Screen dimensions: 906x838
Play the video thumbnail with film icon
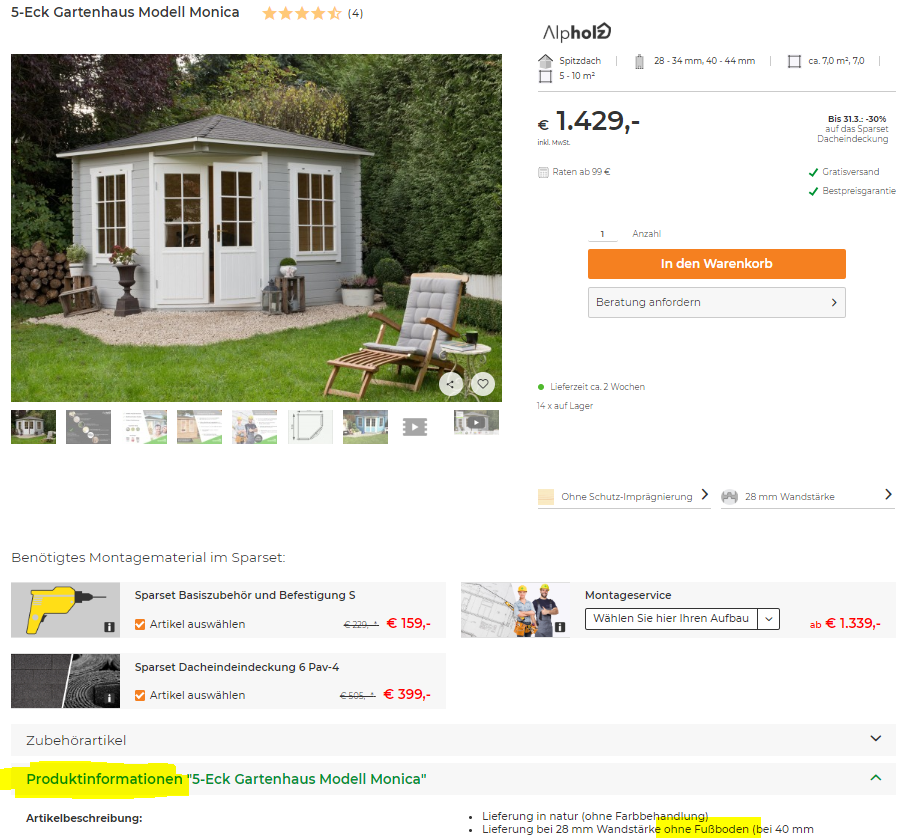(415, 427)
